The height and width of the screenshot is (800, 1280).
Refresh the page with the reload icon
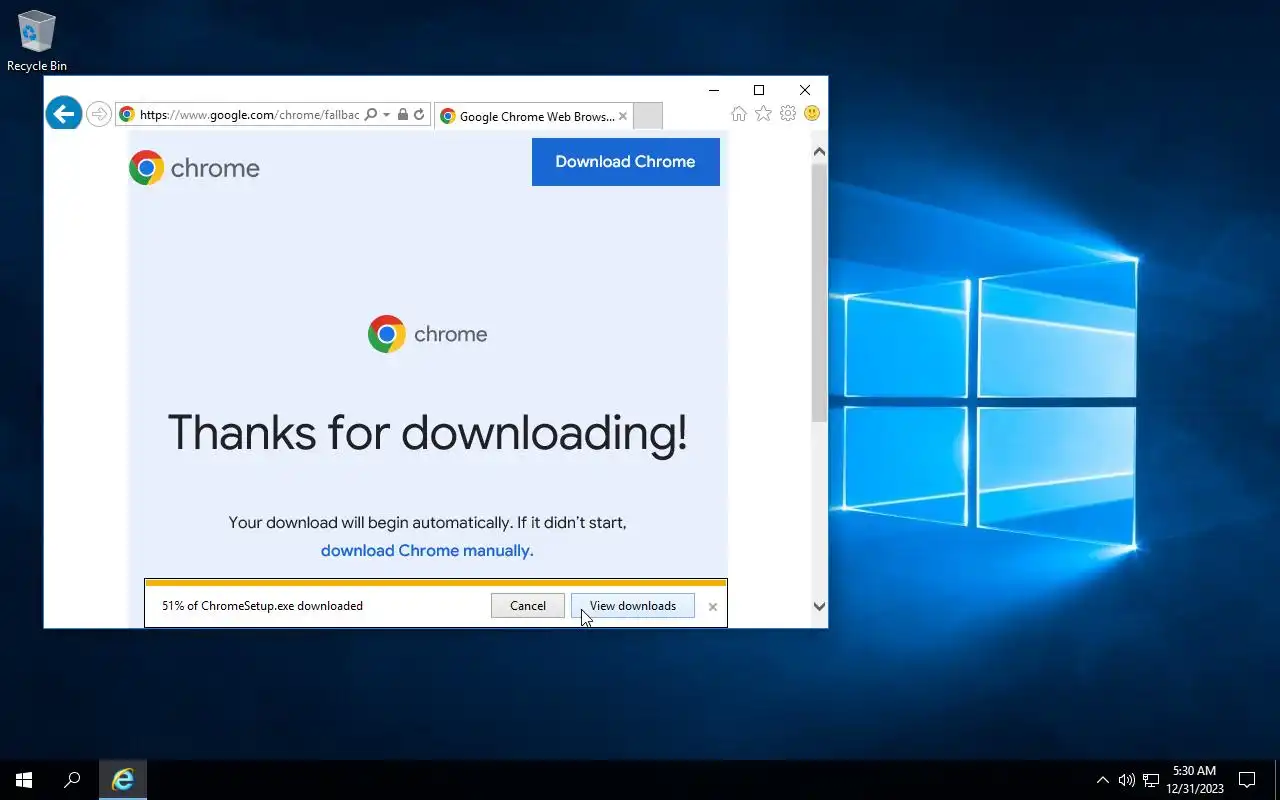419,115
